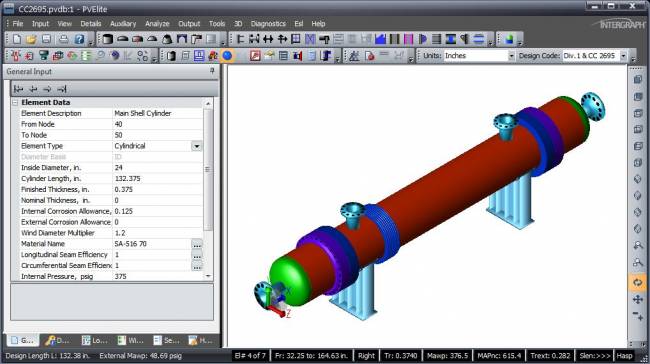Open the Units dropdown
Image resolution: width=650 pixels, height=364 pixels.
tap(511, 56)
